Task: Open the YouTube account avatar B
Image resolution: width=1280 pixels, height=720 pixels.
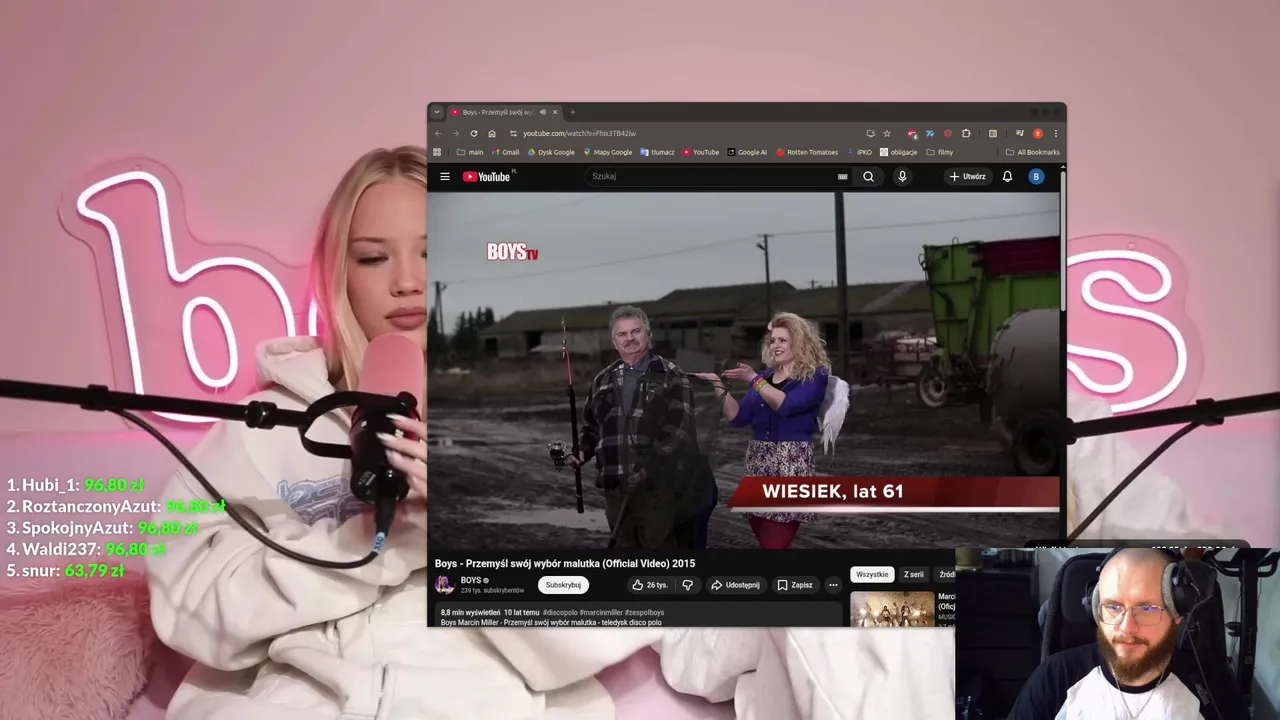Action: pos(1036,177)
